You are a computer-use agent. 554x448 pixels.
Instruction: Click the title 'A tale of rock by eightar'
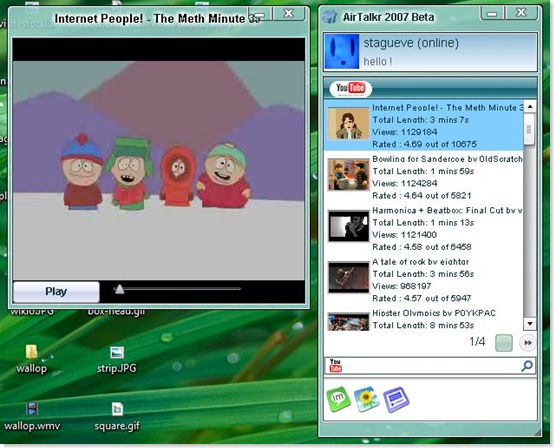click(x=420, y=262)
